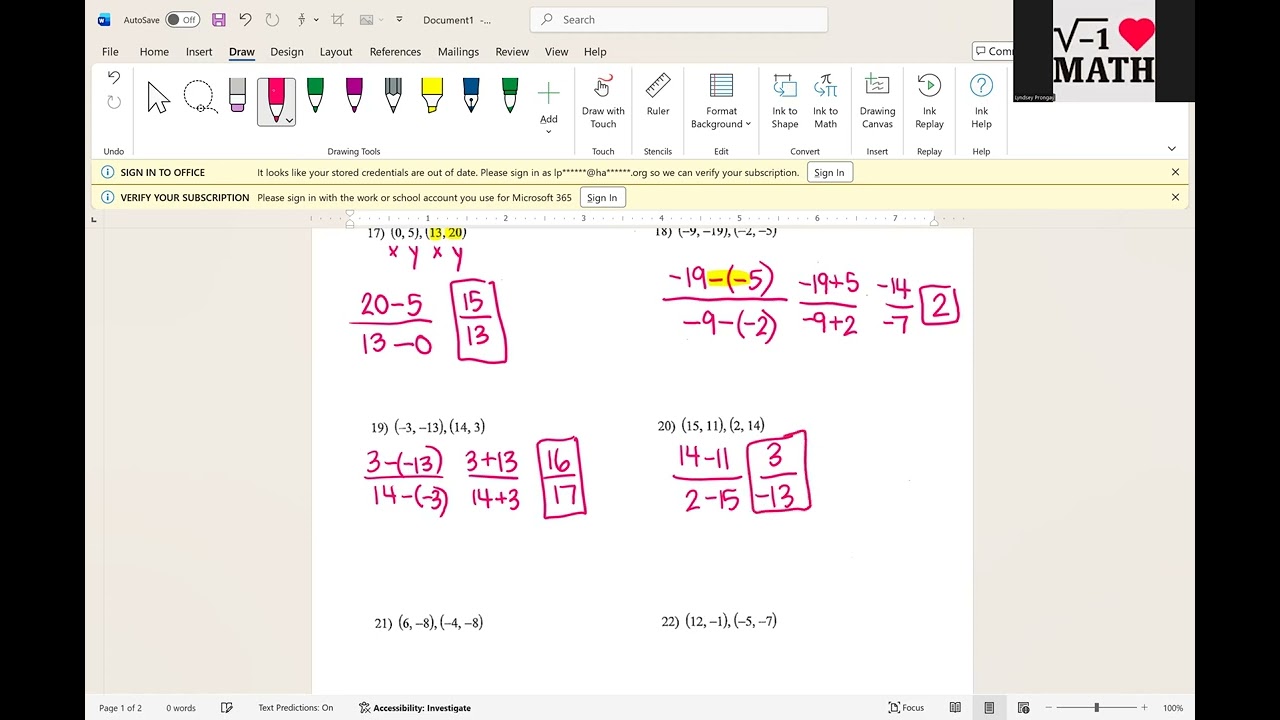1280x720 pixels.
Task: Click the spelling proofing status icon
Action: click(x=227, y=708)
